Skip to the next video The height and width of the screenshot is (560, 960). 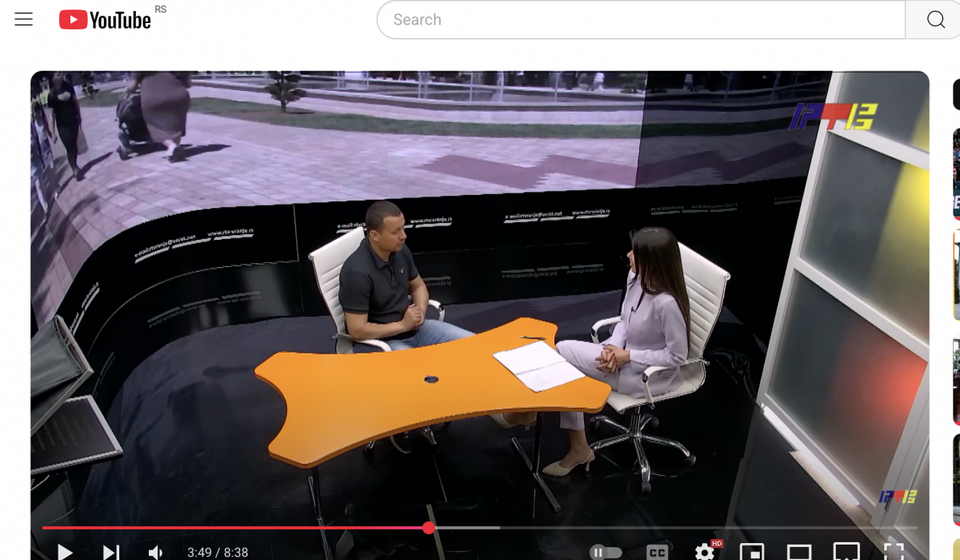tap(111, 552)
